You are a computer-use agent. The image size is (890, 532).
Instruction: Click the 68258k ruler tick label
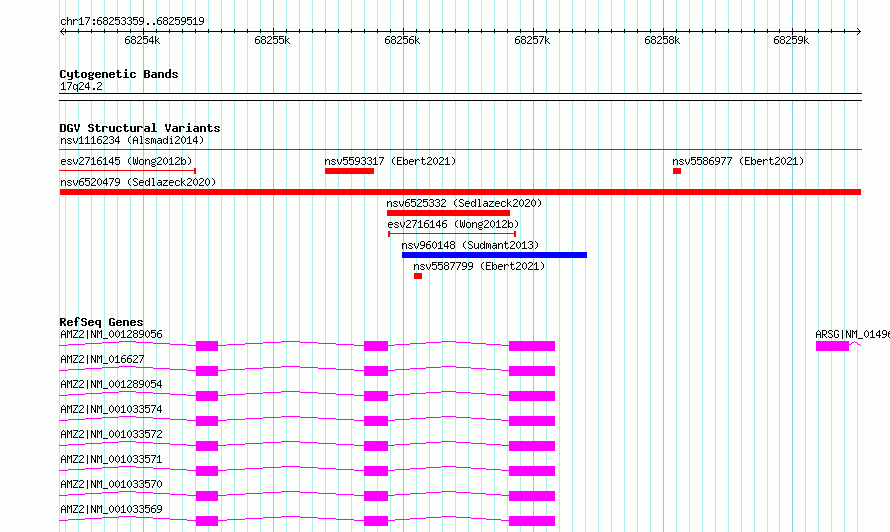tap(662, 40)
